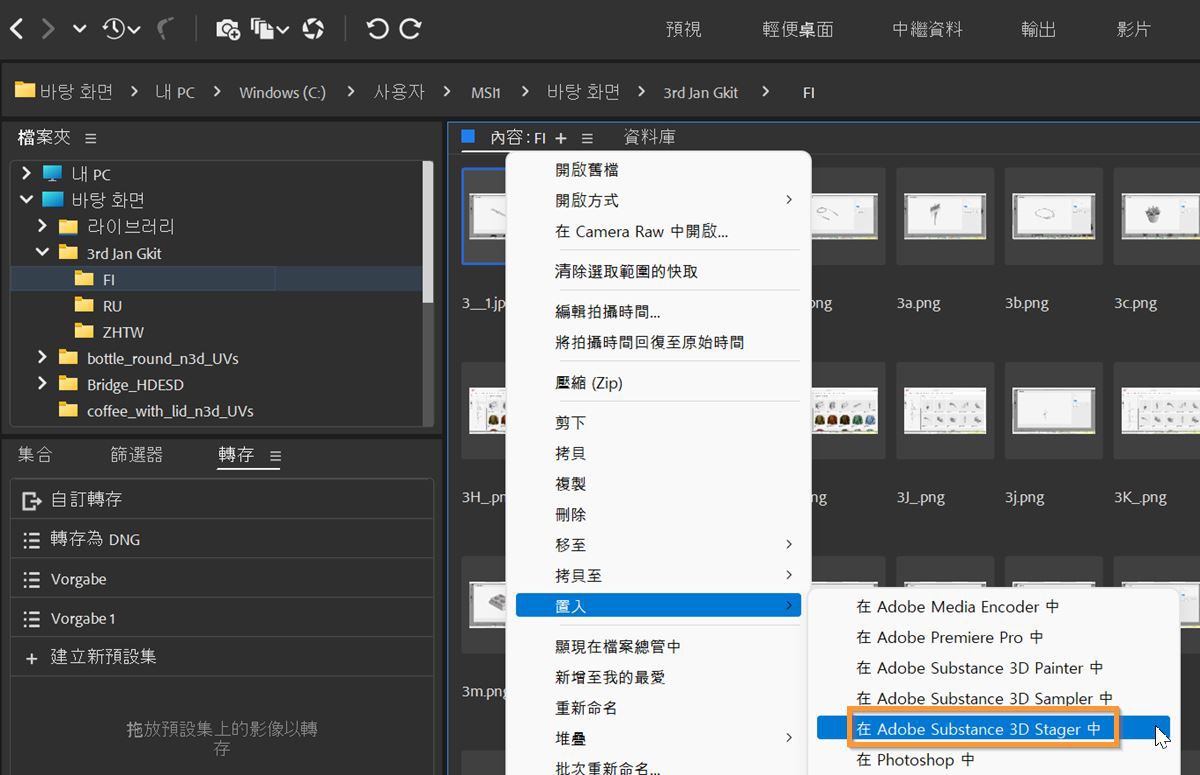This screenshot has height=775, width=1200.
Task: Expand the 내 PC tree node
Action: click(x=26, y=174)
